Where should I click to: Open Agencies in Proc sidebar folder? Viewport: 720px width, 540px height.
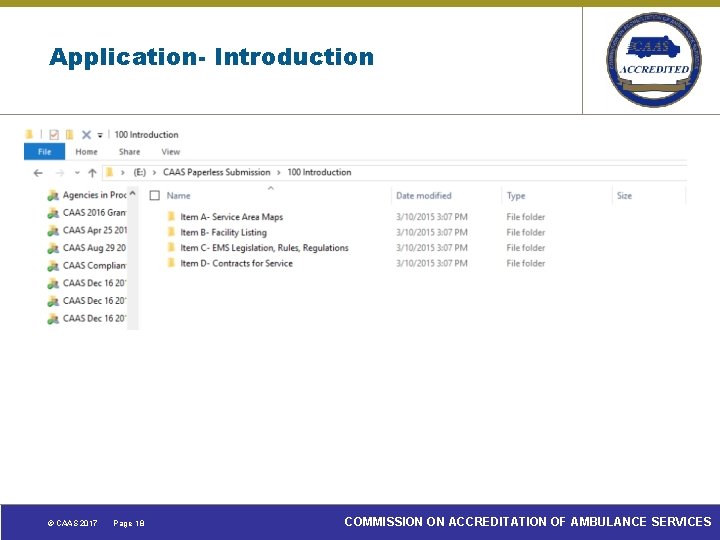point(95,195)
